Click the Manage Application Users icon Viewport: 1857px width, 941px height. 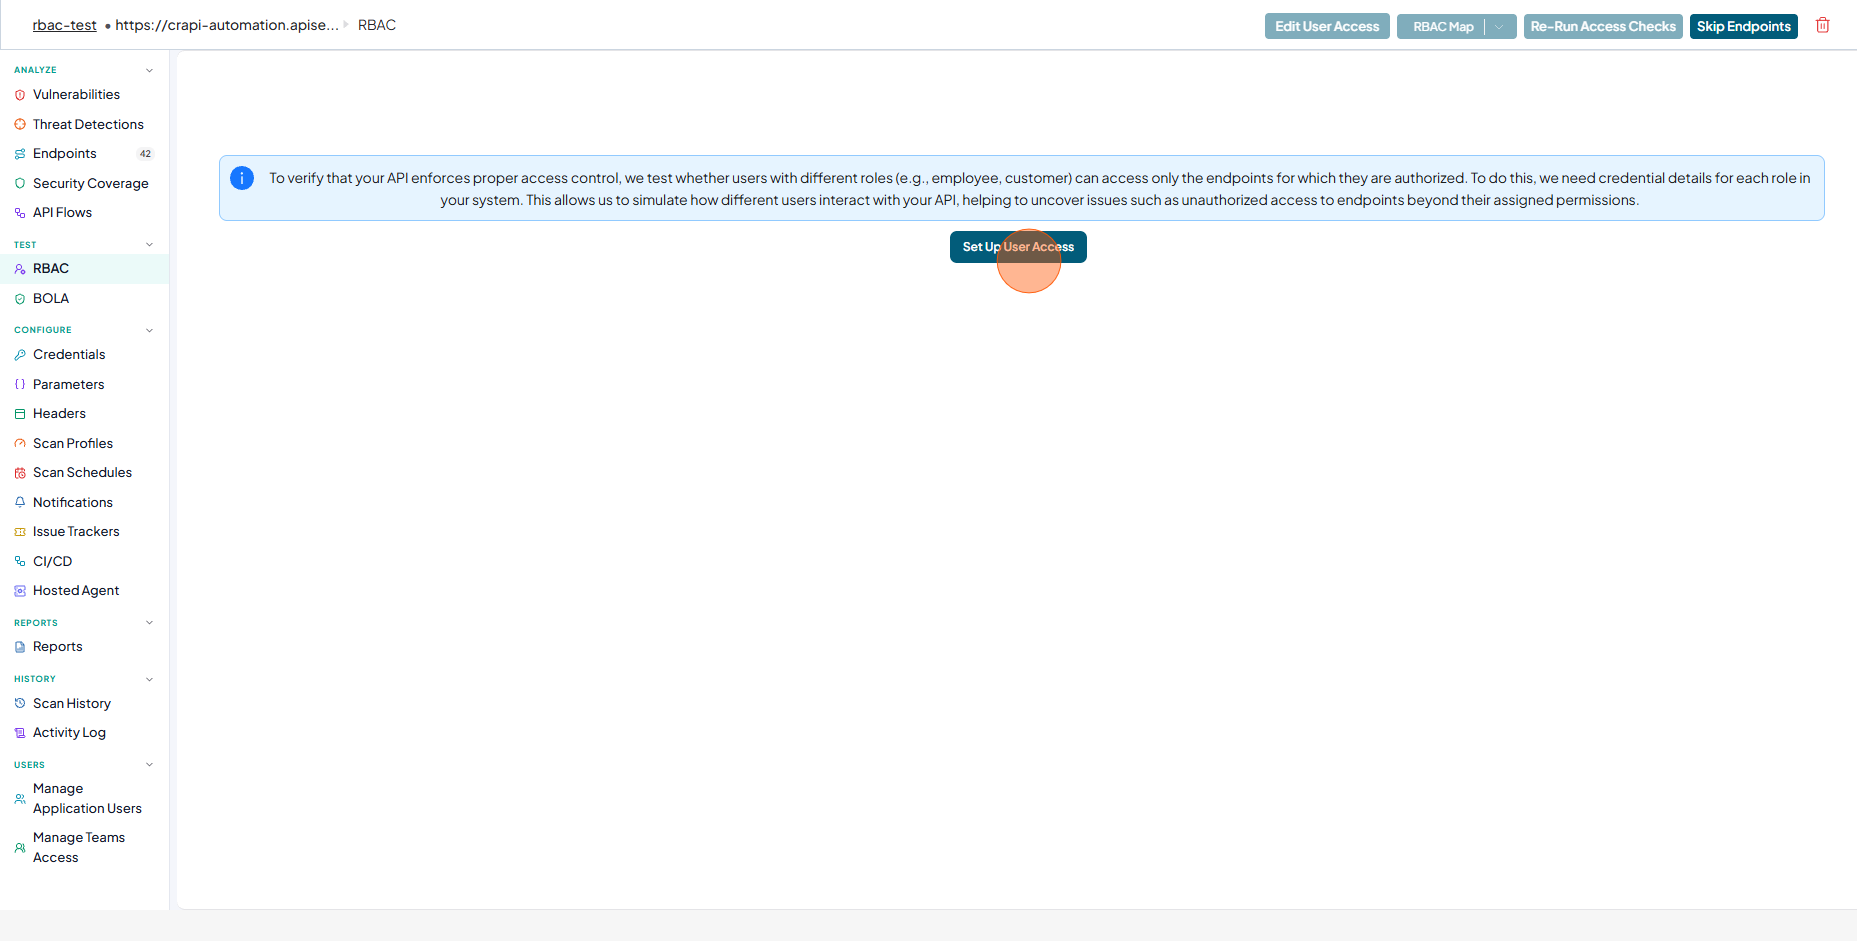(x=20, y=798)
